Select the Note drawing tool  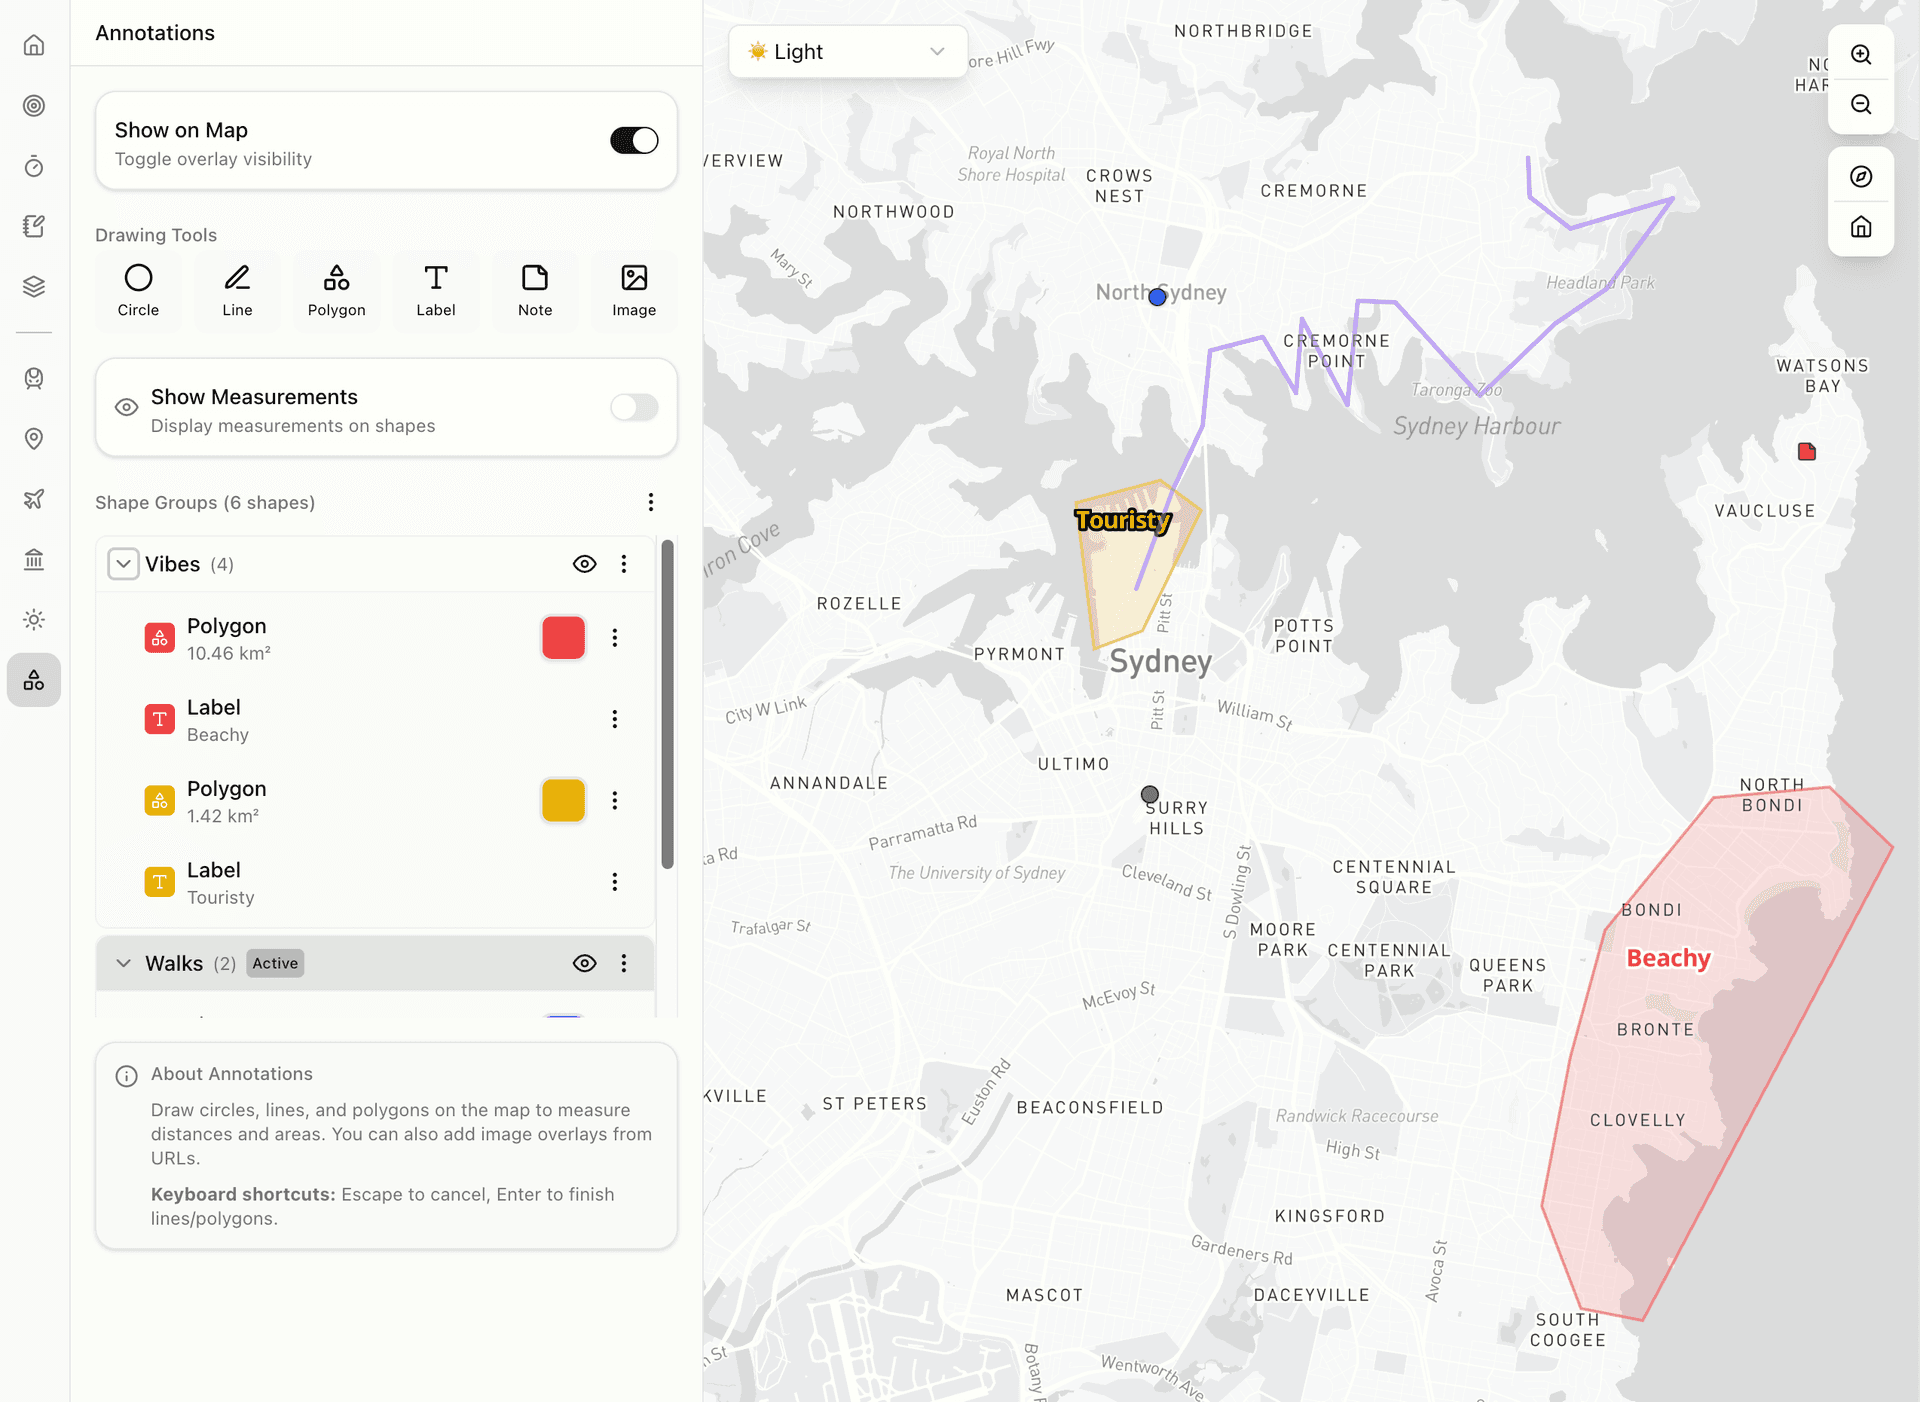pos(535,291)
